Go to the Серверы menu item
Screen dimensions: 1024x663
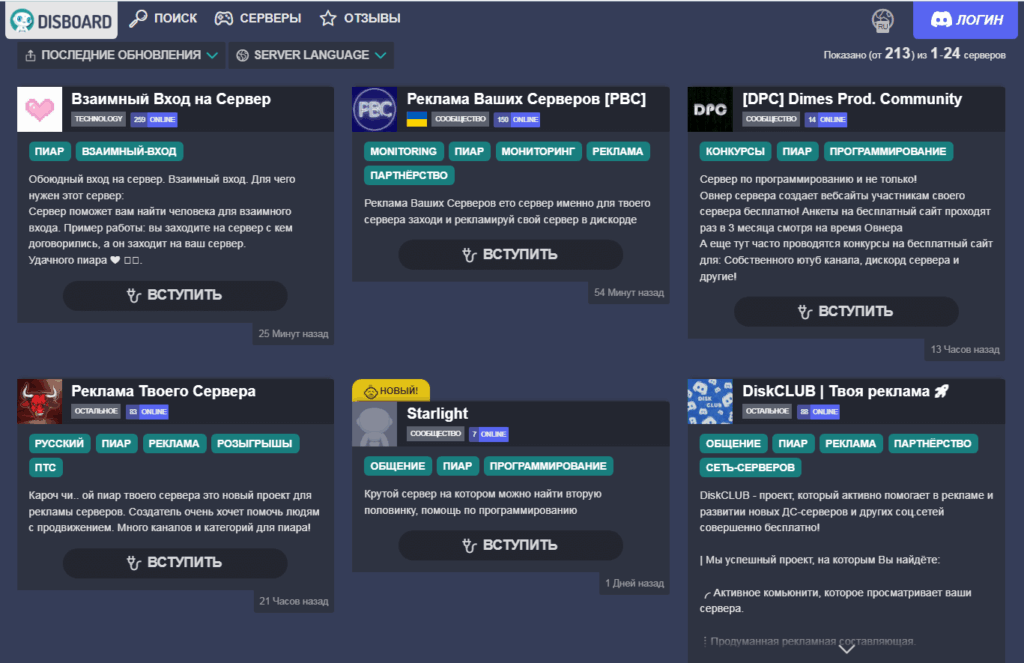pyautogui.click(x=258, y=18)
